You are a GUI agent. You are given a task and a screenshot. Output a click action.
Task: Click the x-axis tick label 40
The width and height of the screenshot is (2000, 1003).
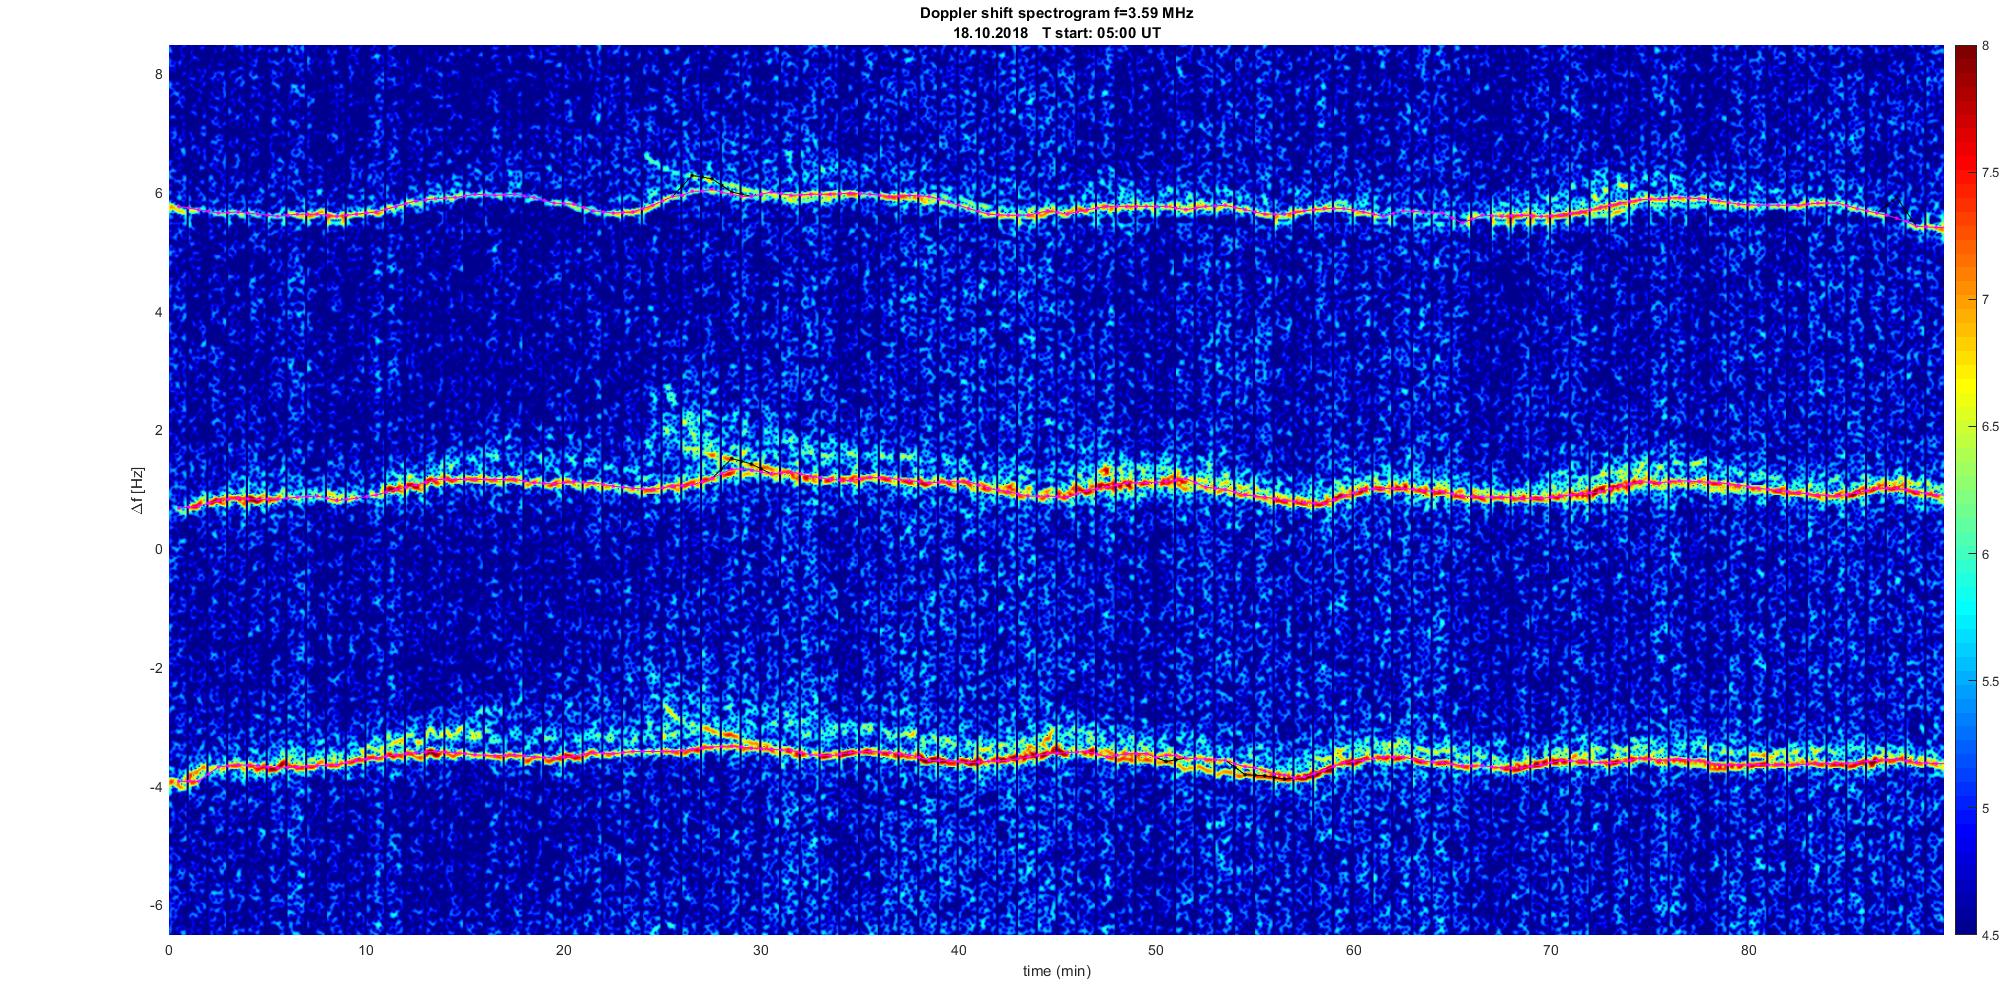click(x=958, y=951)
